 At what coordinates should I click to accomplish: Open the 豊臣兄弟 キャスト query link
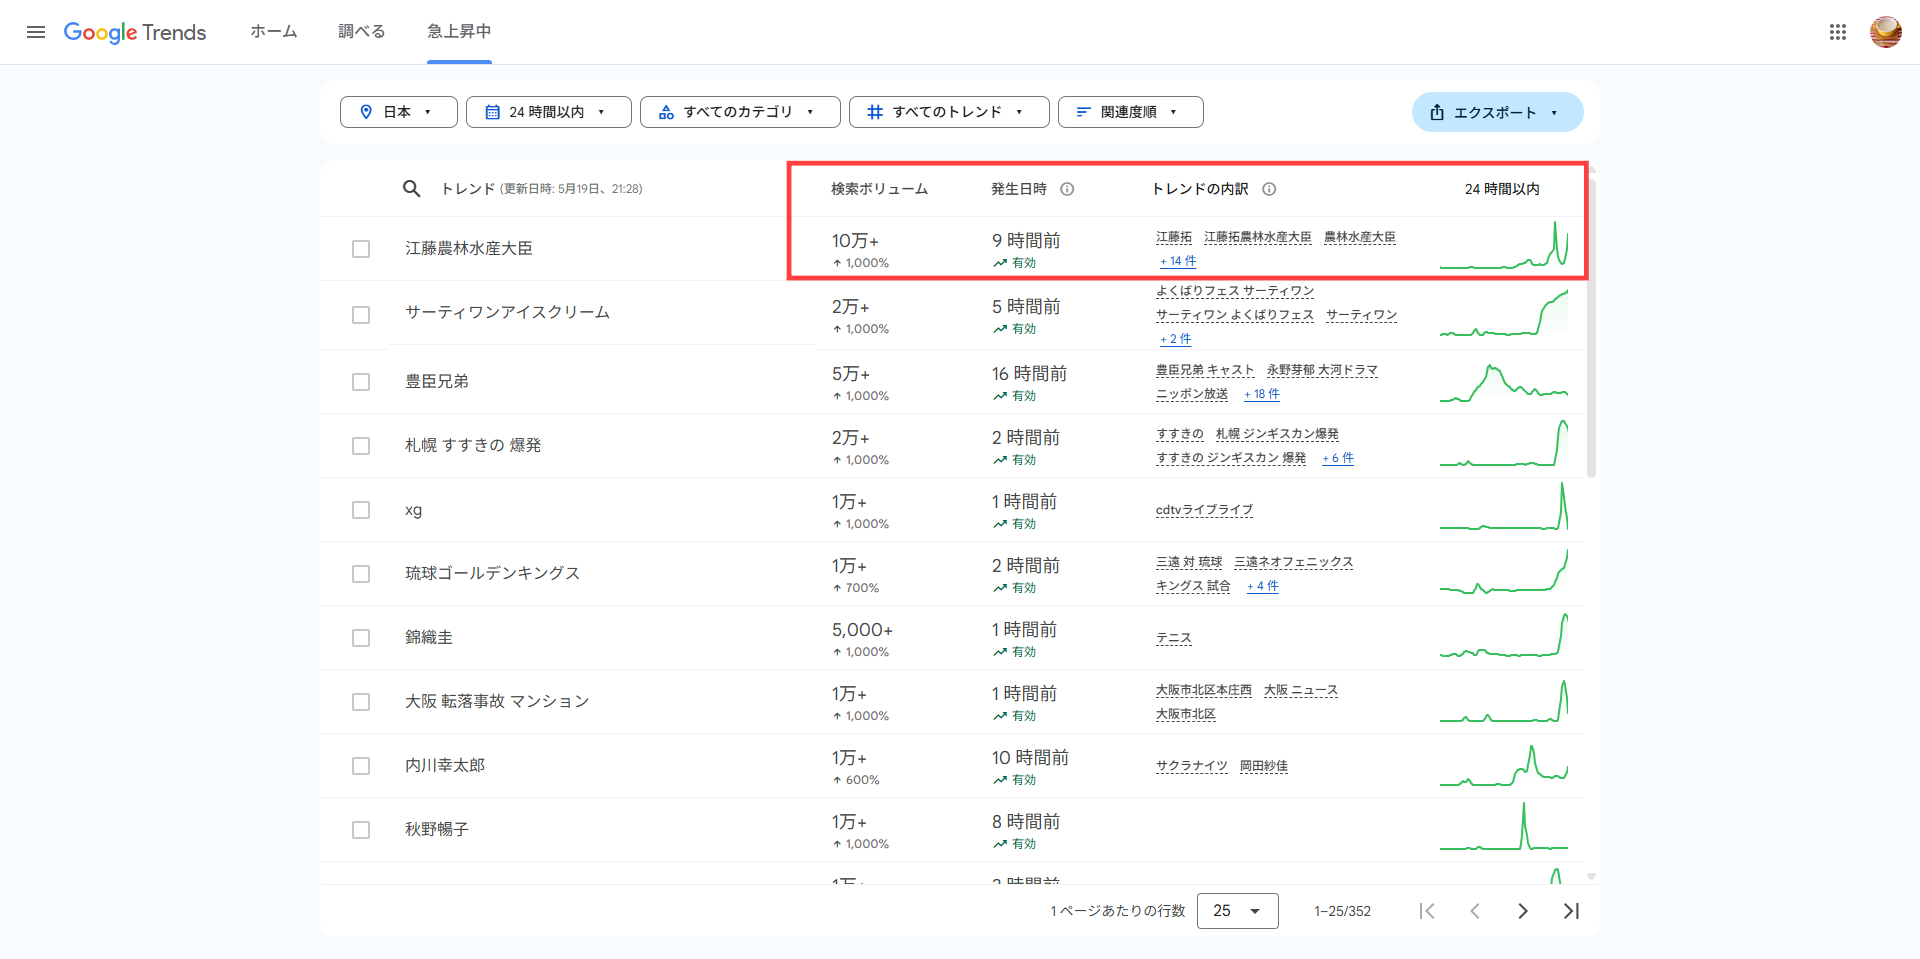(1205, 370)
